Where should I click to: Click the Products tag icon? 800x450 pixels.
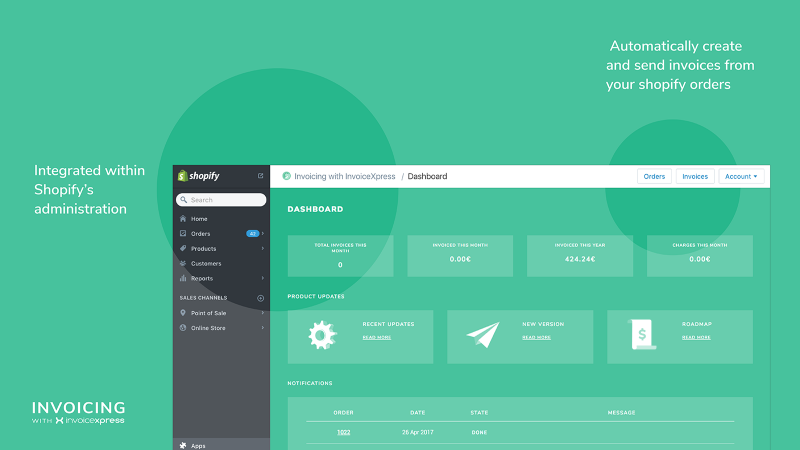[183, 248]
